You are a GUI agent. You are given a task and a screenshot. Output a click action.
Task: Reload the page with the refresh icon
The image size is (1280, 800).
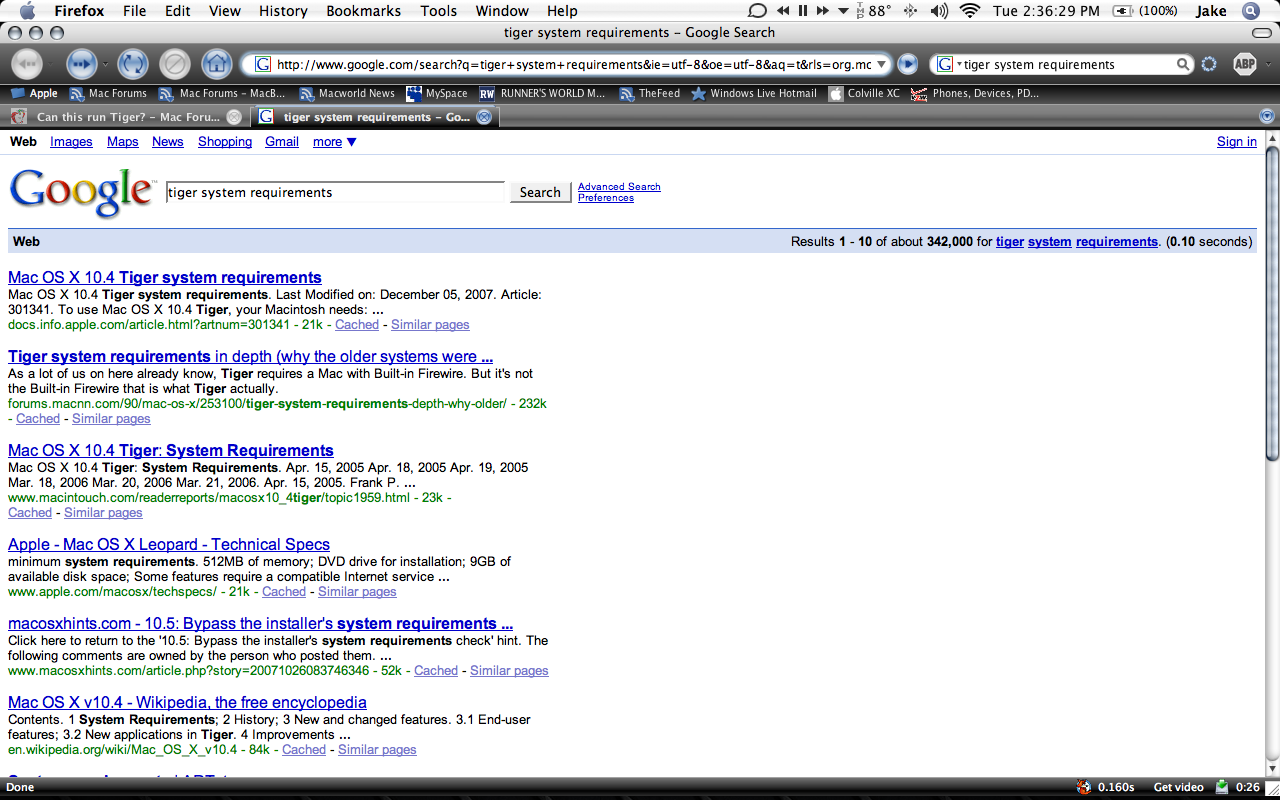[132, 65]
